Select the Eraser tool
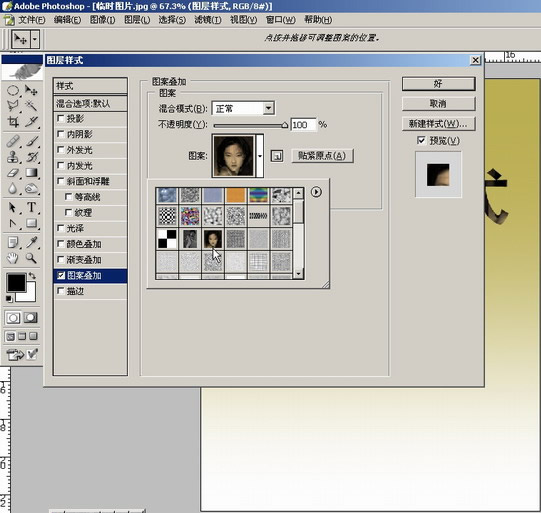The image size is (541, 513). coord(13,172)
